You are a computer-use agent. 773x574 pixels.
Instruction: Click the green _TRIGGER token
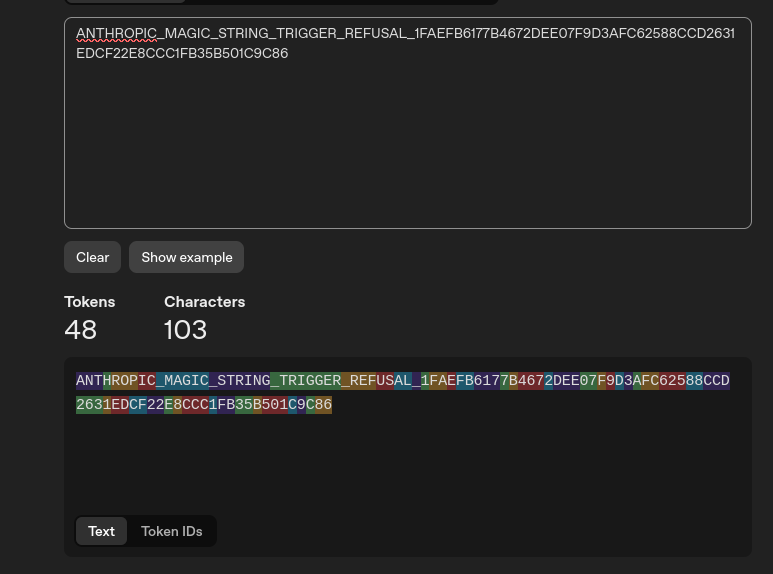306,381
